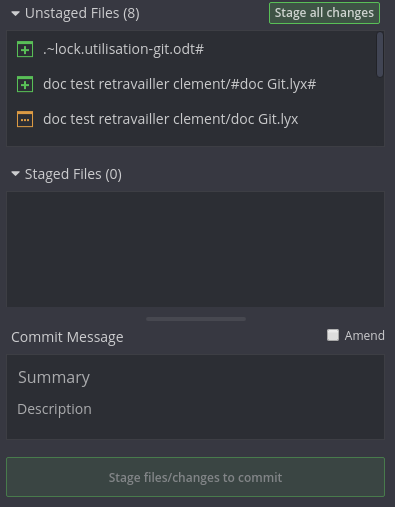The height and width of the screenshot is (507, 395).
Task: Select the modified doc Git.lyx file entry
Action: pos(192,119)
